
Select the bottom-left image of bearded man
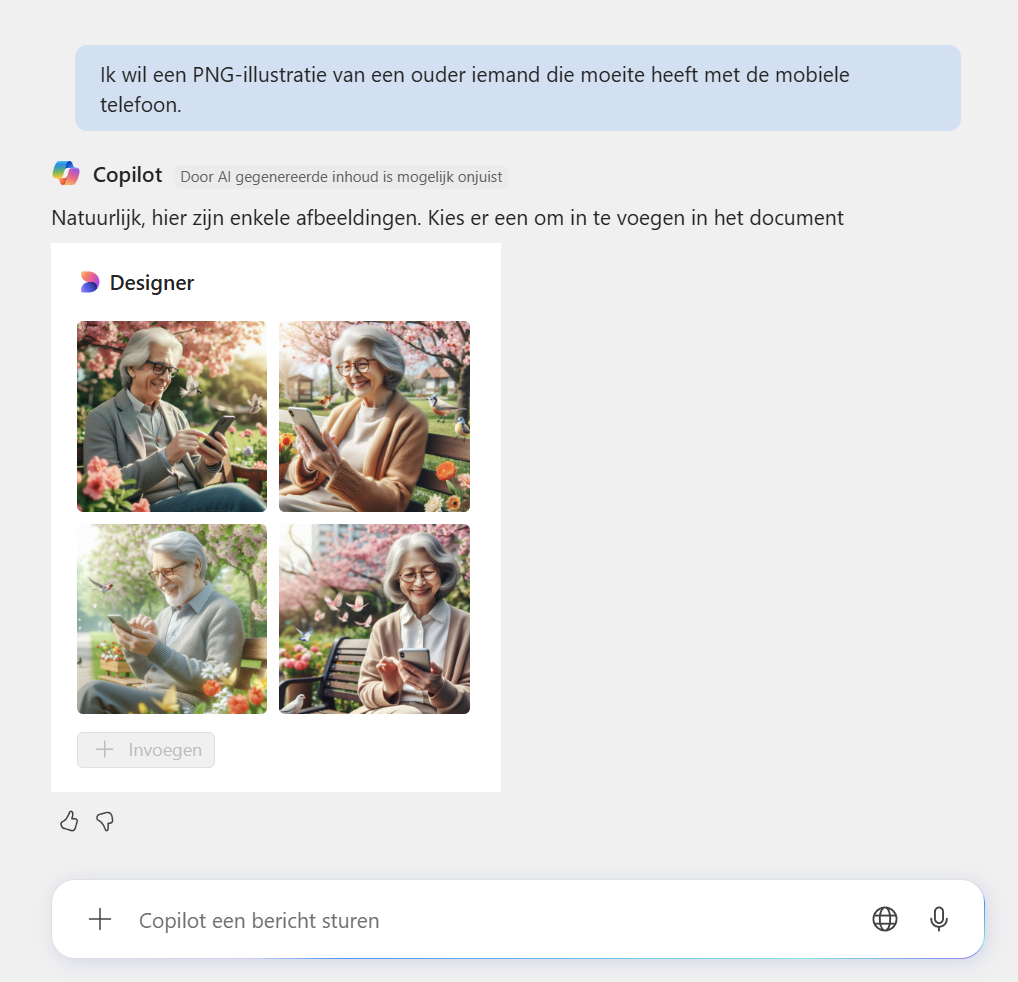[172, 619]
